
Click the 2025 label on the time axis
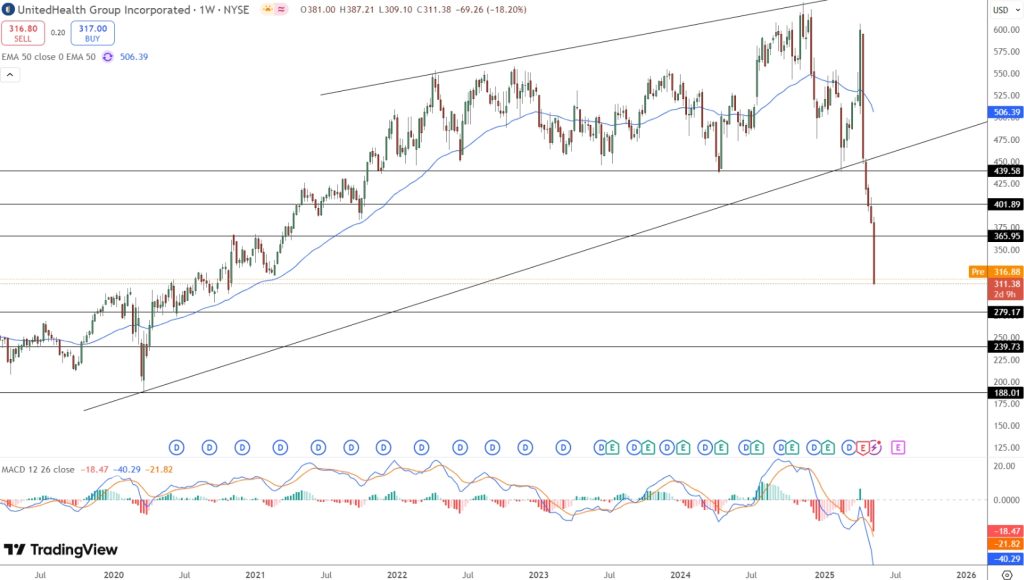pyautogui.click(x=824, y=575)
